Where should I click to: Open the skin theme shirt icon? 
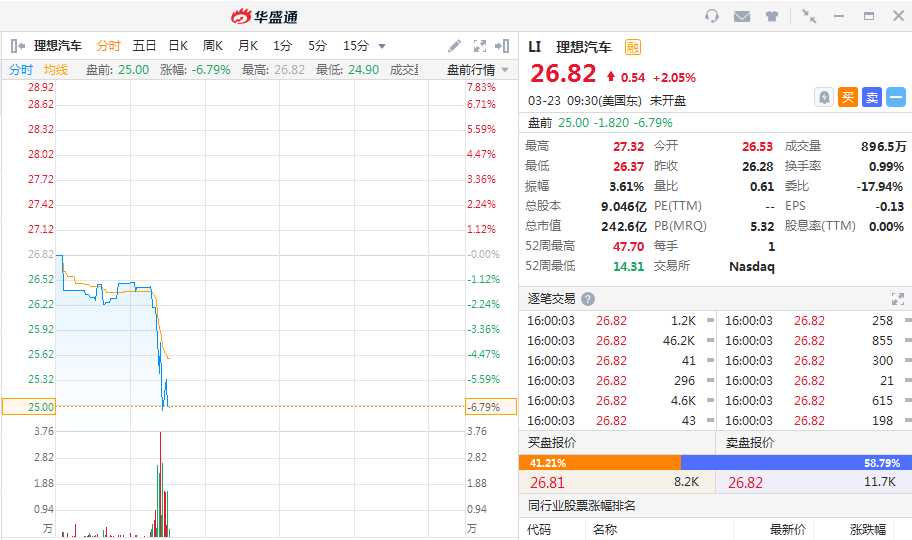[772, 16]
